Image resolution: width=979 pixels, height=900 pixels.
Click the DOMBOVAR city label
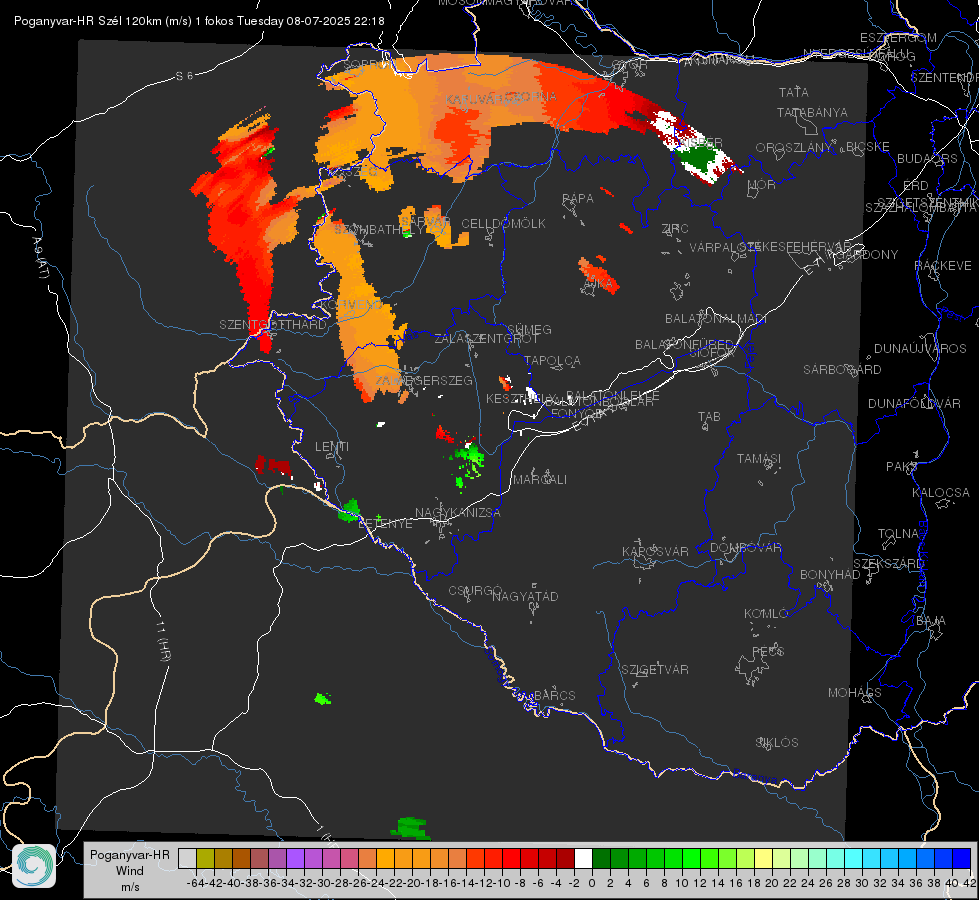[745, 548]
